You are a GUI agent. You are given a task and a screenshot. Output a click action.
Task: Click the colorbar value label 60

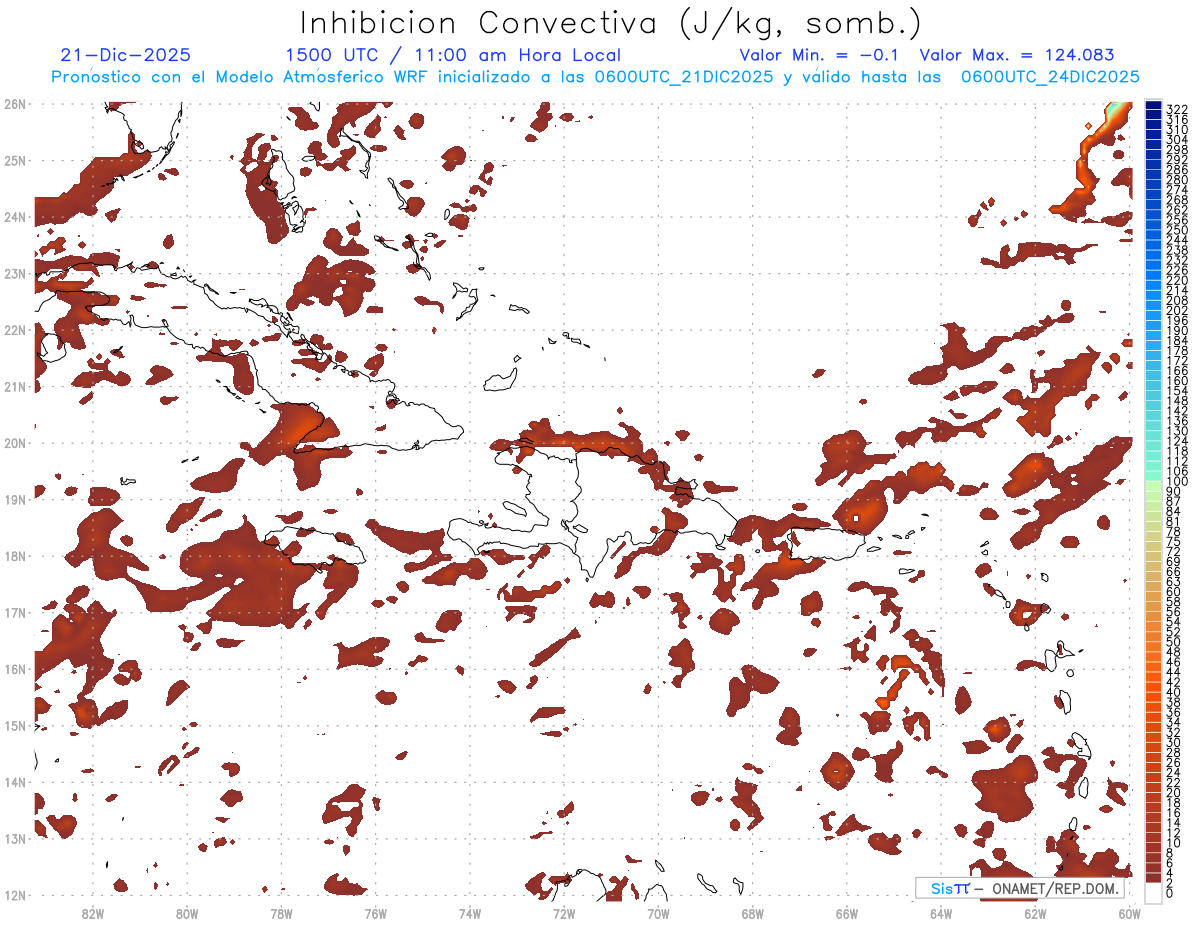(1174, 593)
